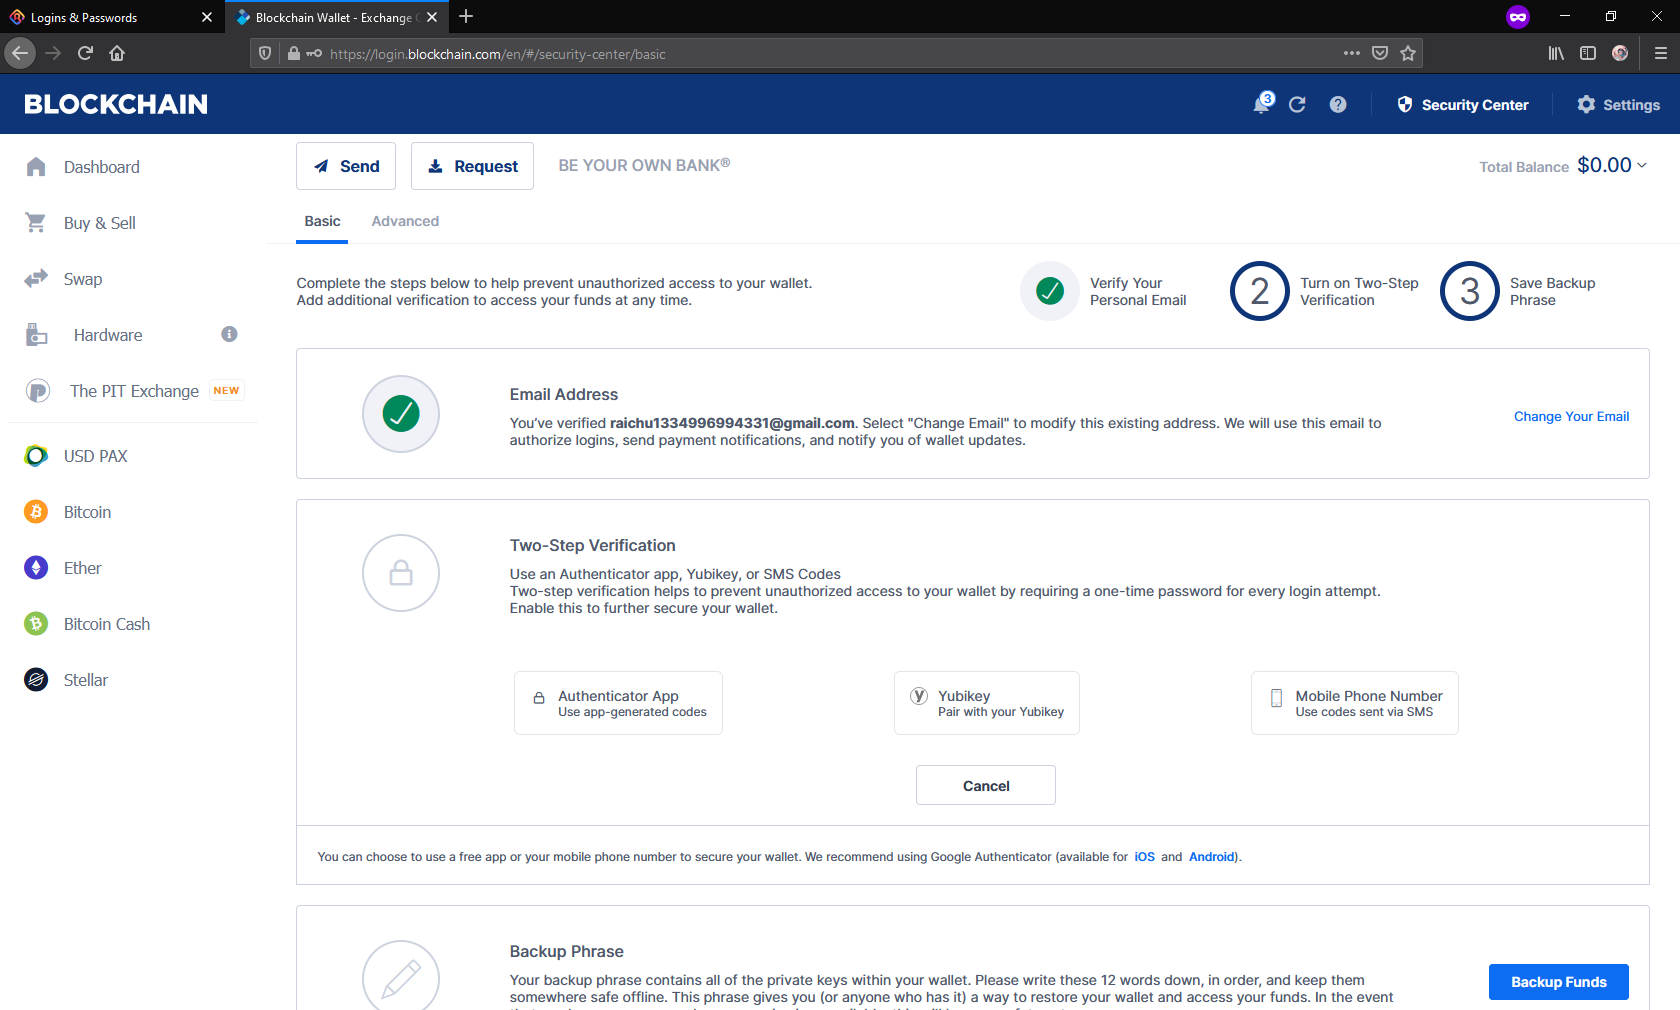Select the Bitcoin Cash wallet icon
Screen dimensions: 1680x1010
[x=36, y=624]
